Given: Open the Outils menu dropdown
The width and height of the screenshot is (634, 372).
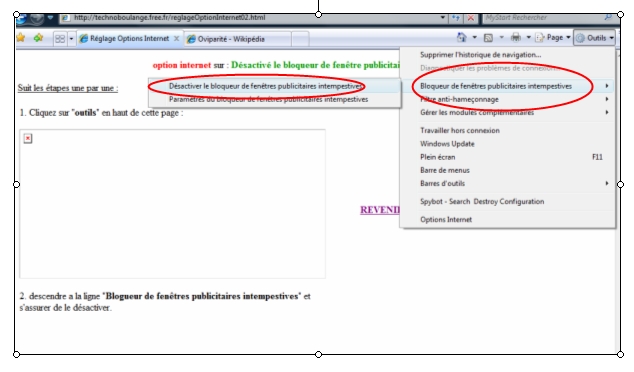Looking at the screenshot, I should (594, 38).
